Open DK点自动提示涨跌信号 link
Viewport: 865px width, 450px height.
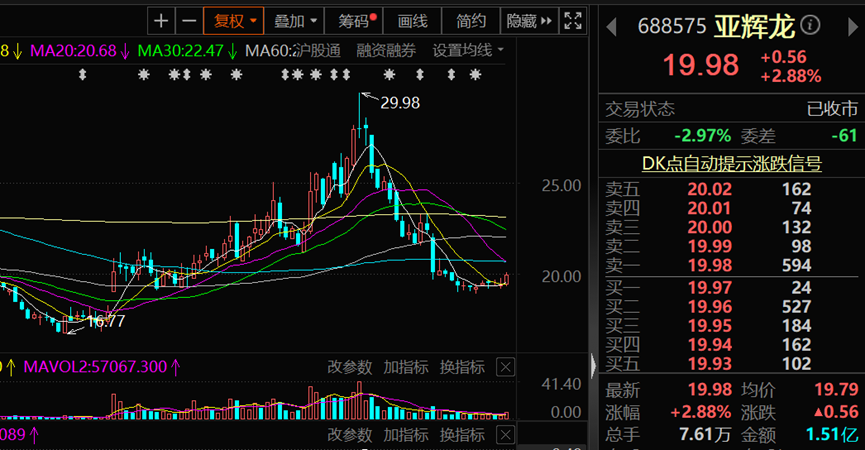click(731, 164)
